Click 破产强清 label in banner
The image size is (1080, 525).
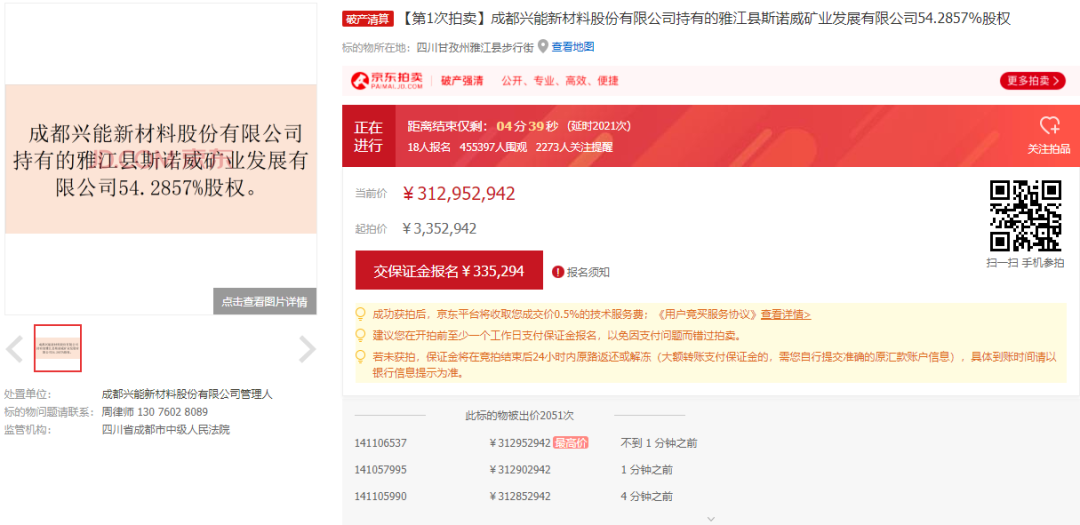462,81
